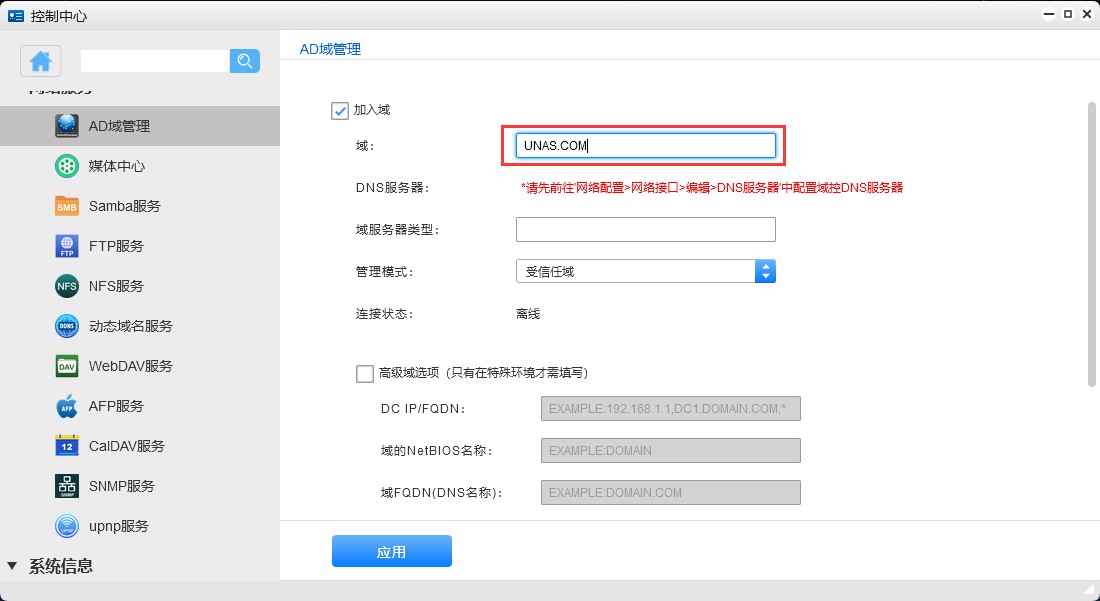
Task: Open the WebDAV服务 icon
Action: (67, 366)
